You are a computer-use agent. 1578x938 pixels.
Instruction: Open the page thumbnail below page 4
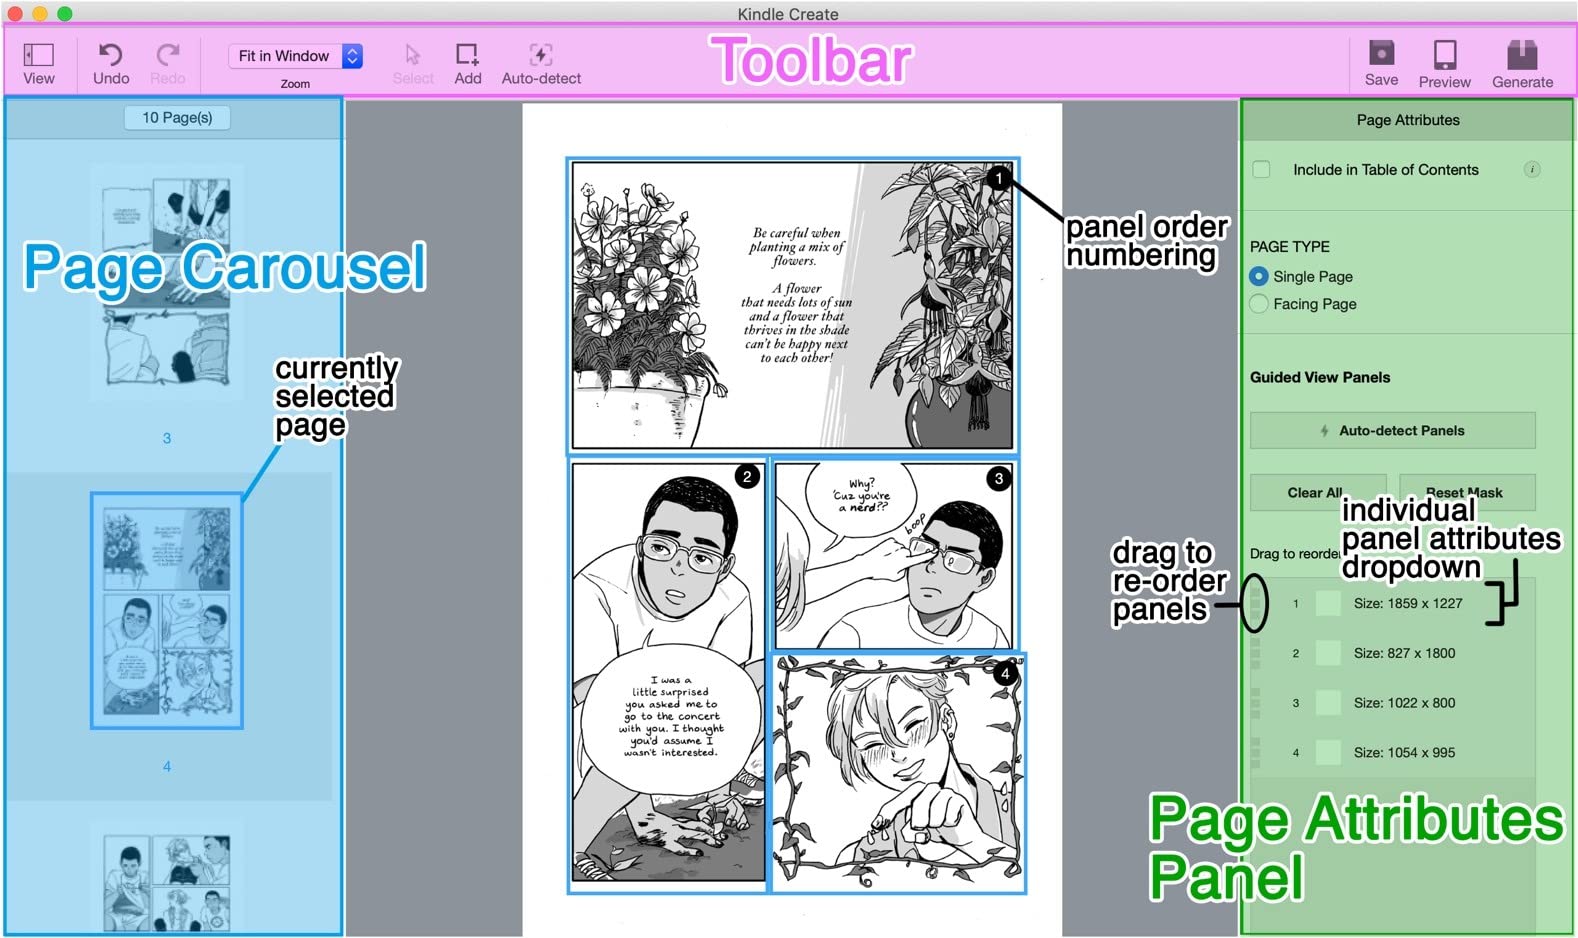pyautogui.click(x=167, y=877)
